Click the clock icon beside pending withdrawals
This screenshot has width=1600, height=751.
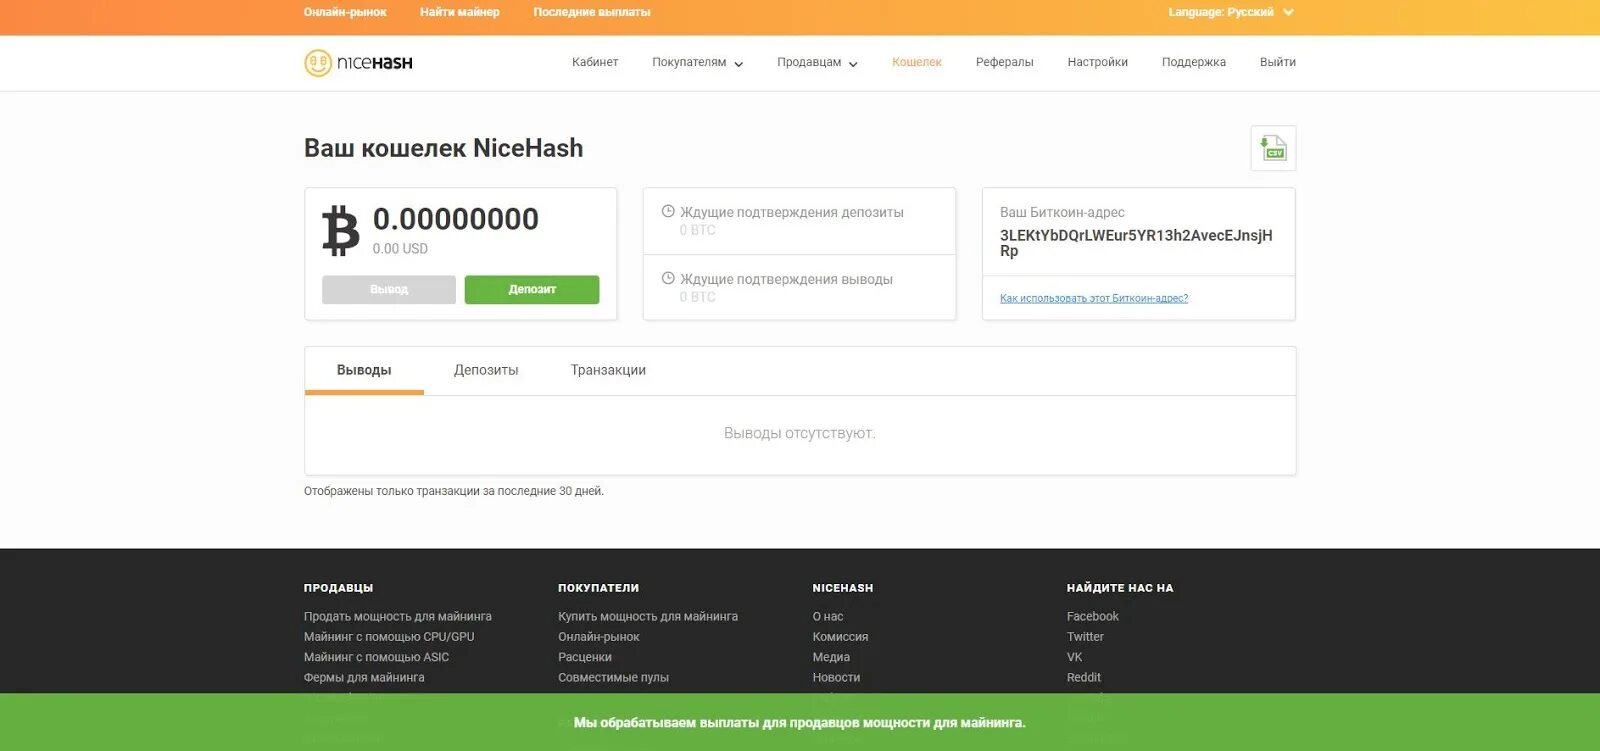(x=668, y=279)
